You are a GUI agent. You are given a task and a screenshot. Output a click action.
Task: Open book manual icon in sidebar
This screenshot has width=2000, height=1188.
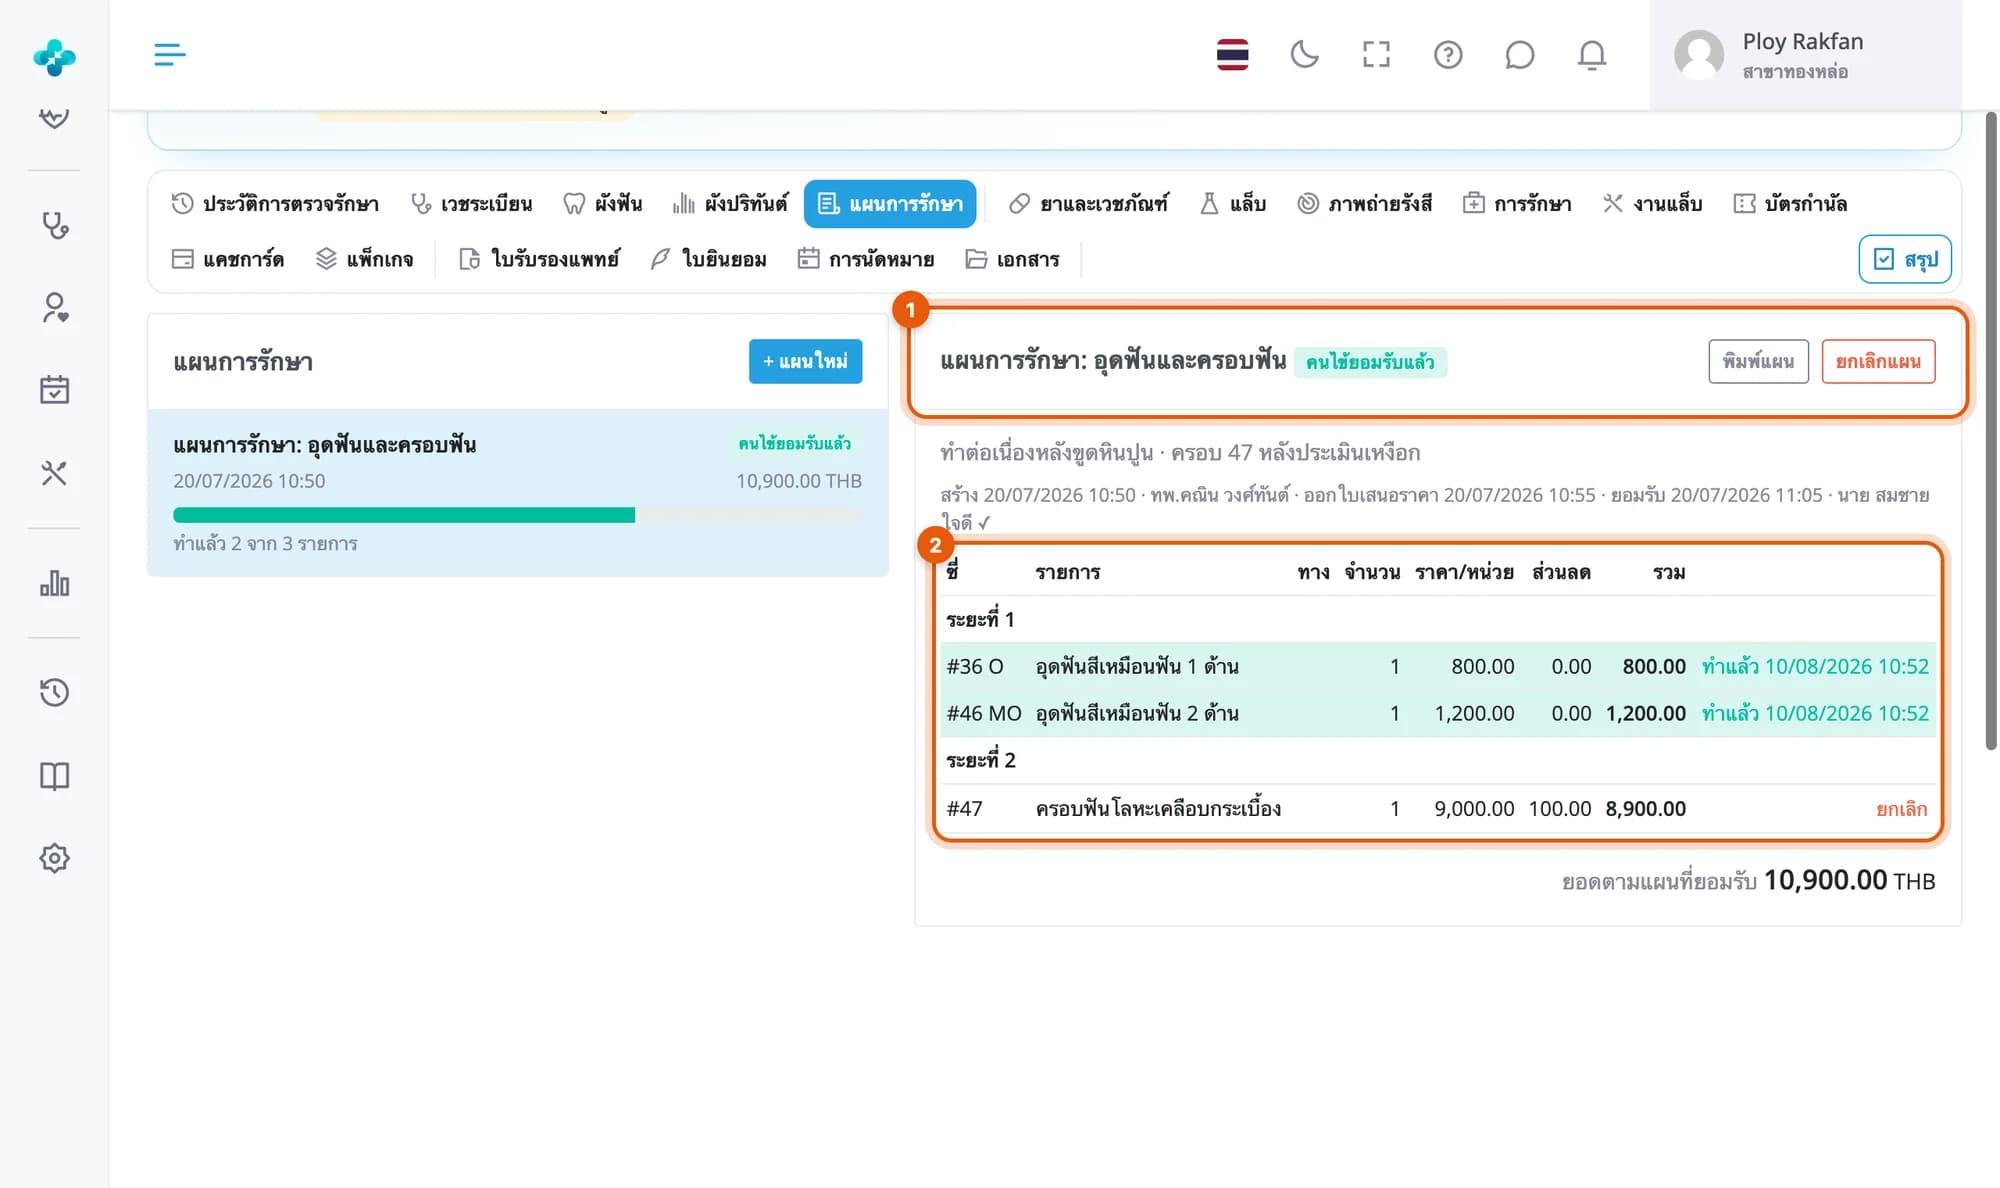coord(54,776)
